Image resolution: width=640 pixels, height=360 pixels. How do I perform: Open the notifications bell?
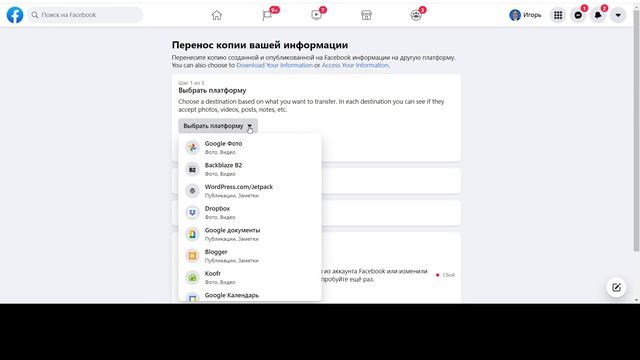pos(598,15)
